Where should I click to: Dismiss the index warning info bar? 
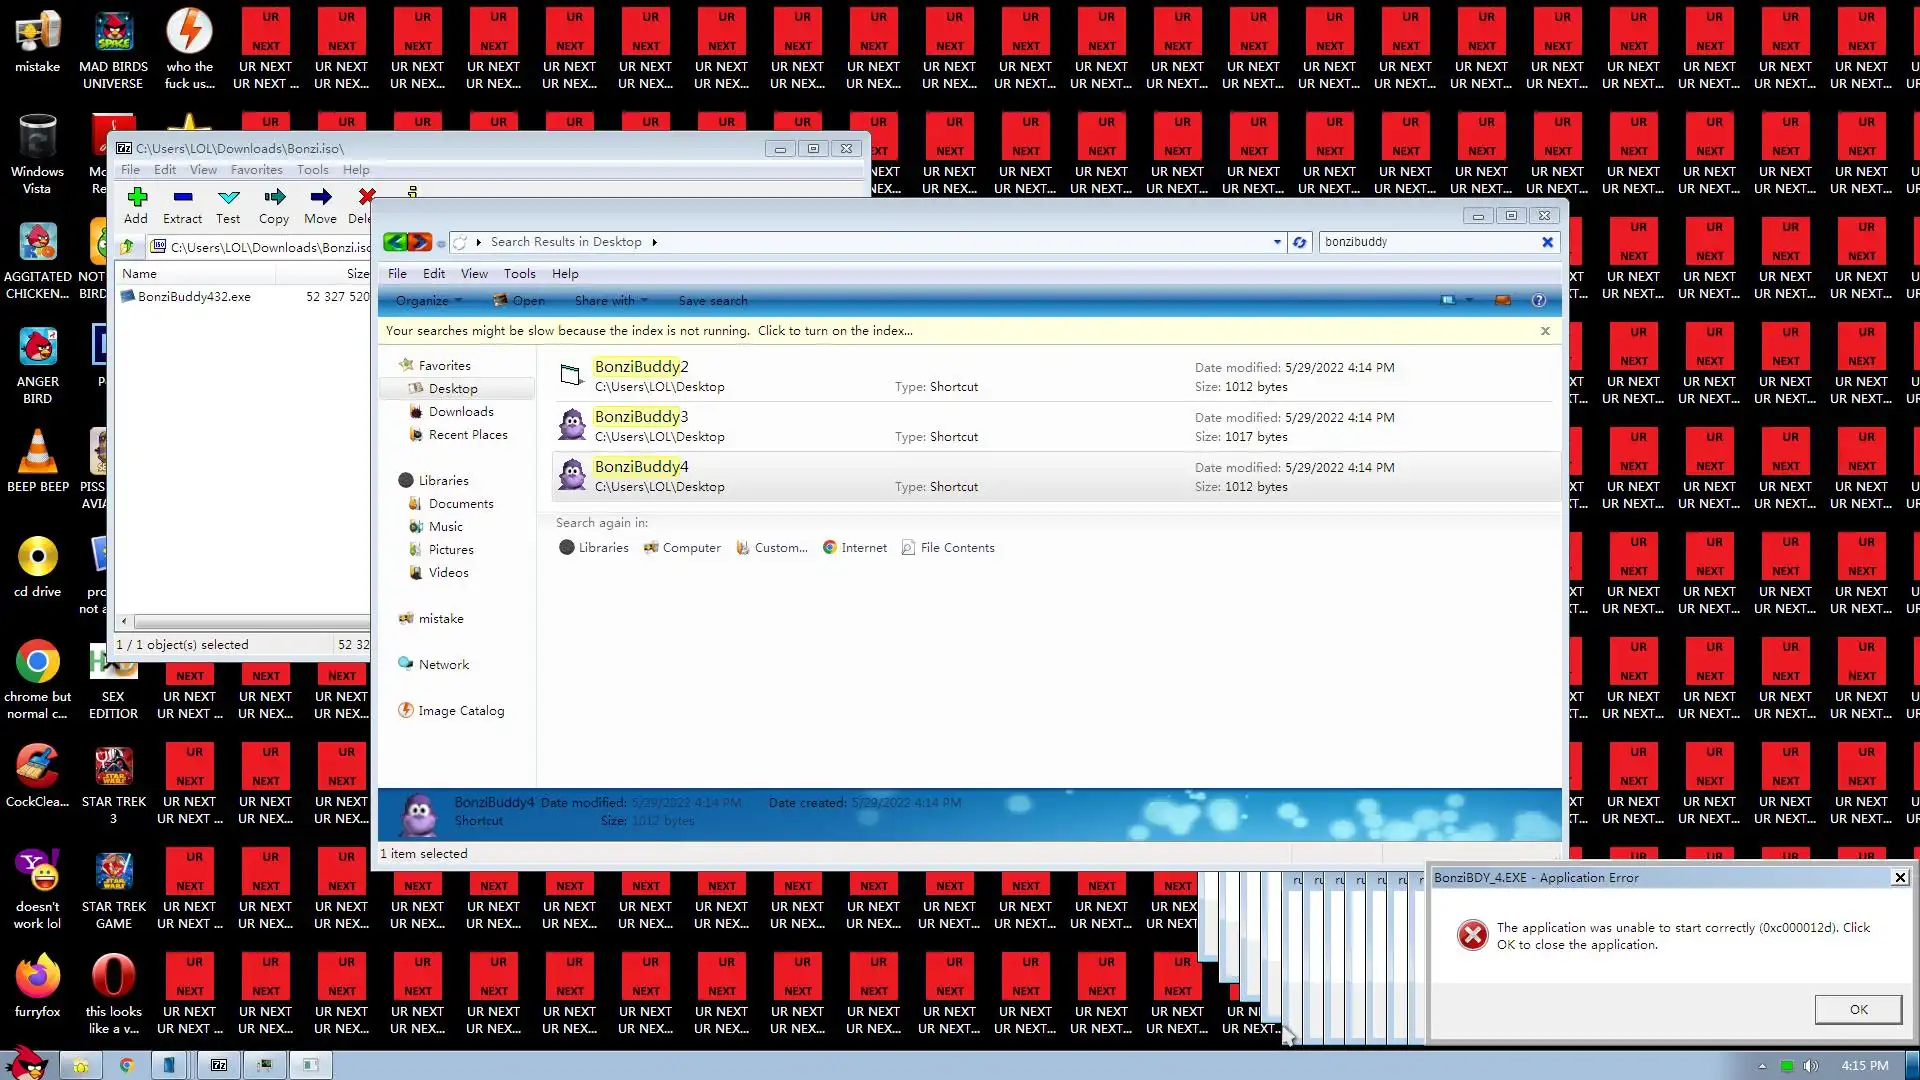(x=1545, y=331)
